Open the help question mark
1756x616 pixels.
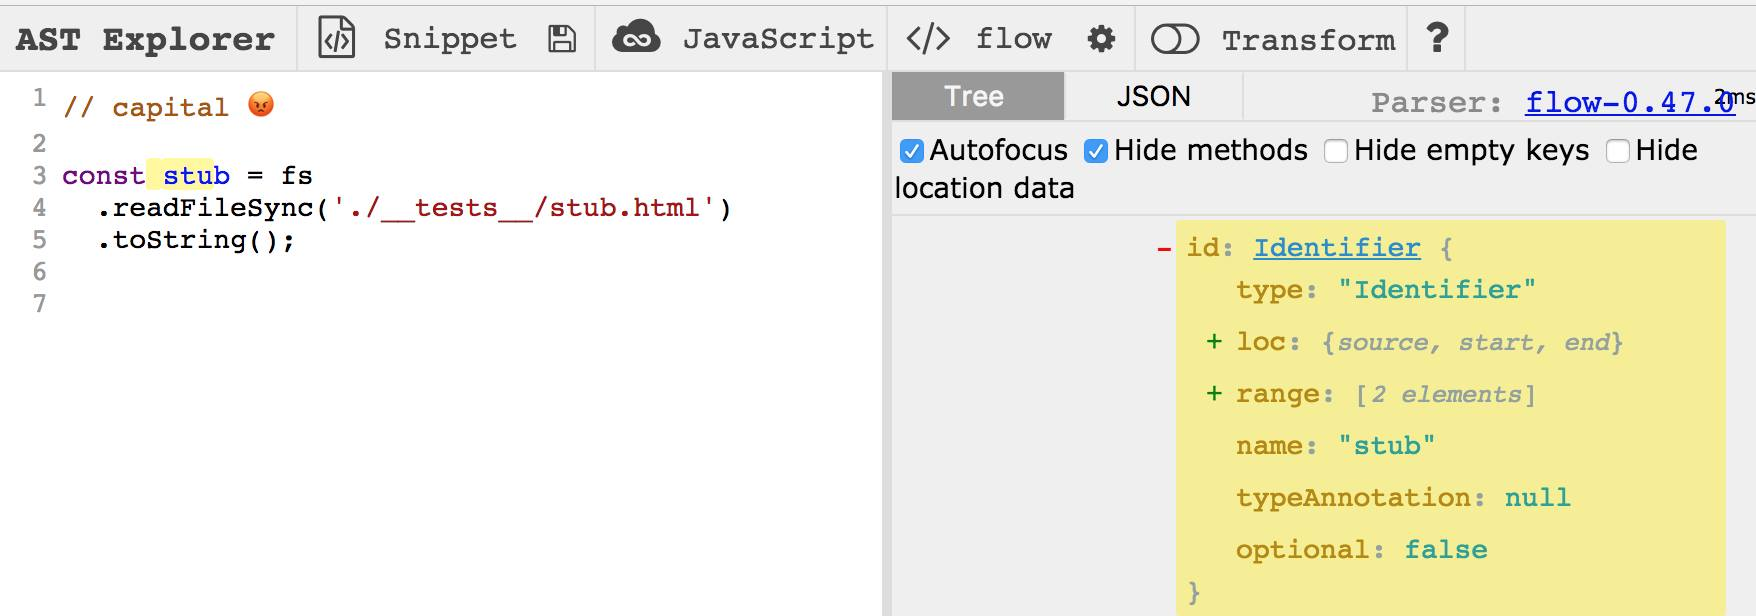coord(1437,37)
